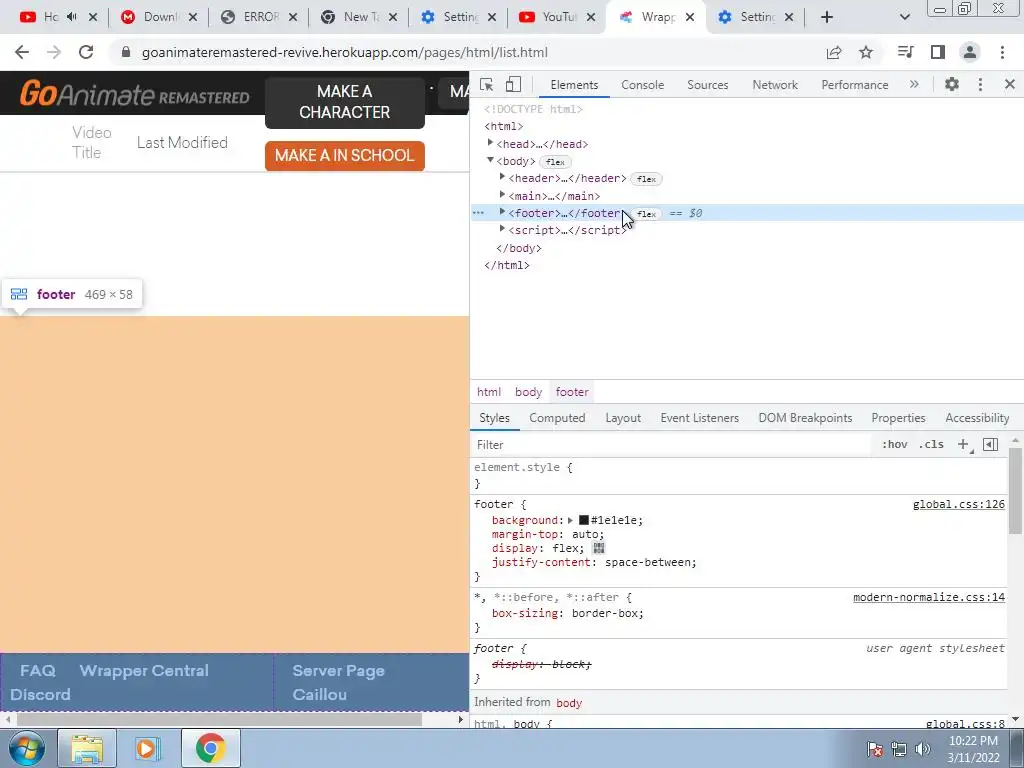This screenshot has width=1024, height=768.
Task: Focus the styles Filter input field
Action: coord(673,445)
